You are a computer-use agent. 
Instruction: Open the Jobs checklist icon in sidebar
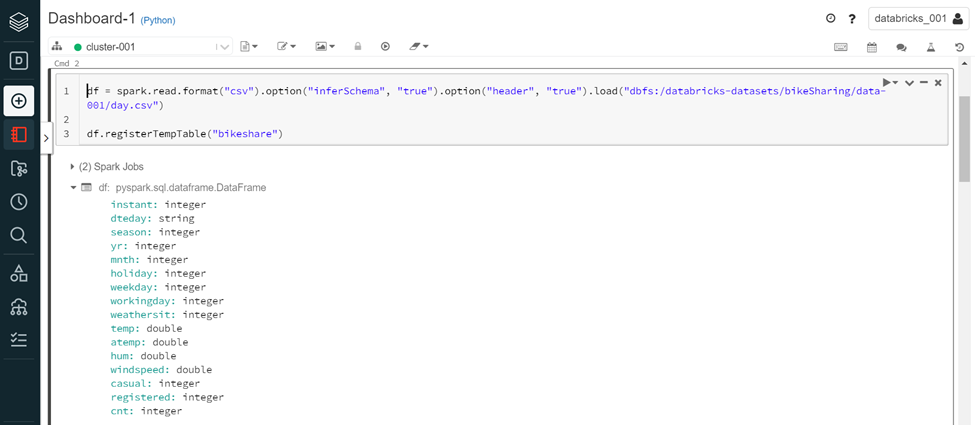19,339
